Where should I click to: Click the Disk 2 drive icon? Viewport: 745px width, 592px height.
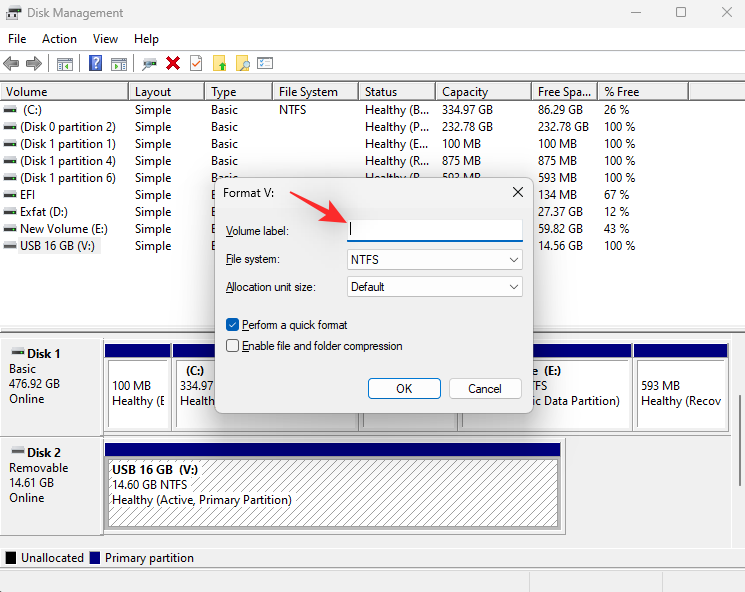[18, 451]
